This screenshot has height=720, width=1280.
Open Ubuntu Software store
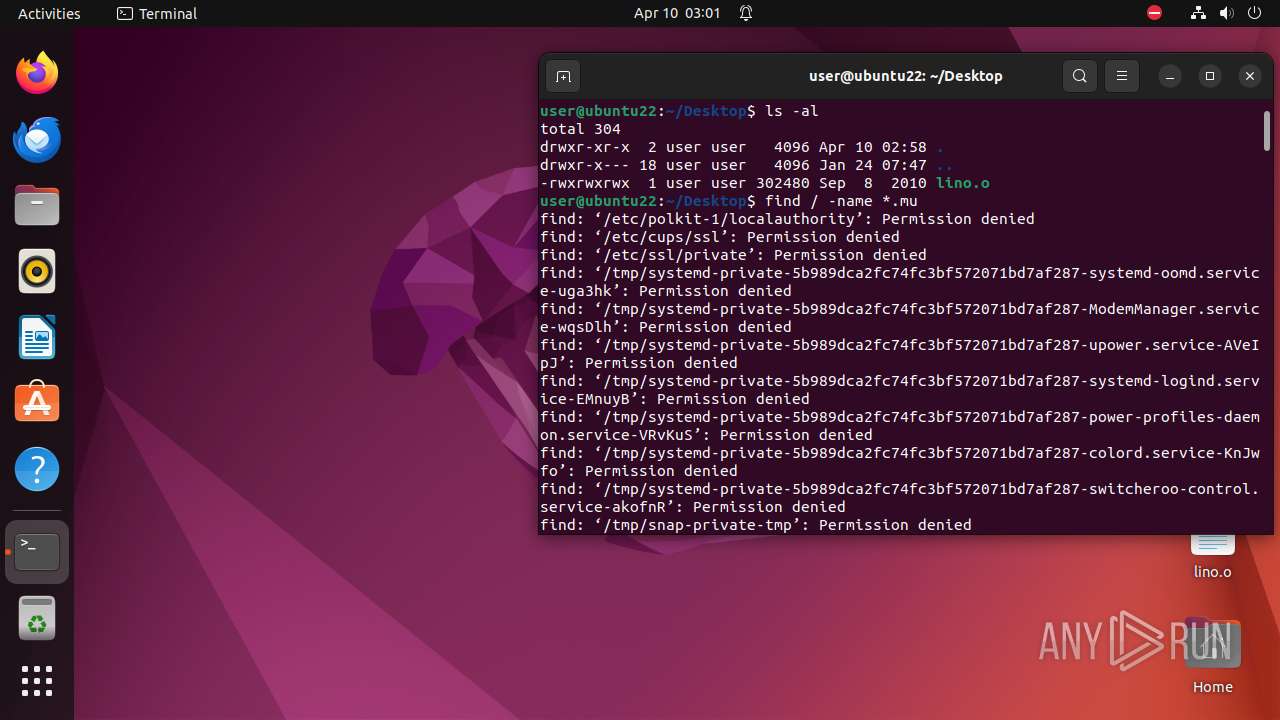[x=37, y=403]
